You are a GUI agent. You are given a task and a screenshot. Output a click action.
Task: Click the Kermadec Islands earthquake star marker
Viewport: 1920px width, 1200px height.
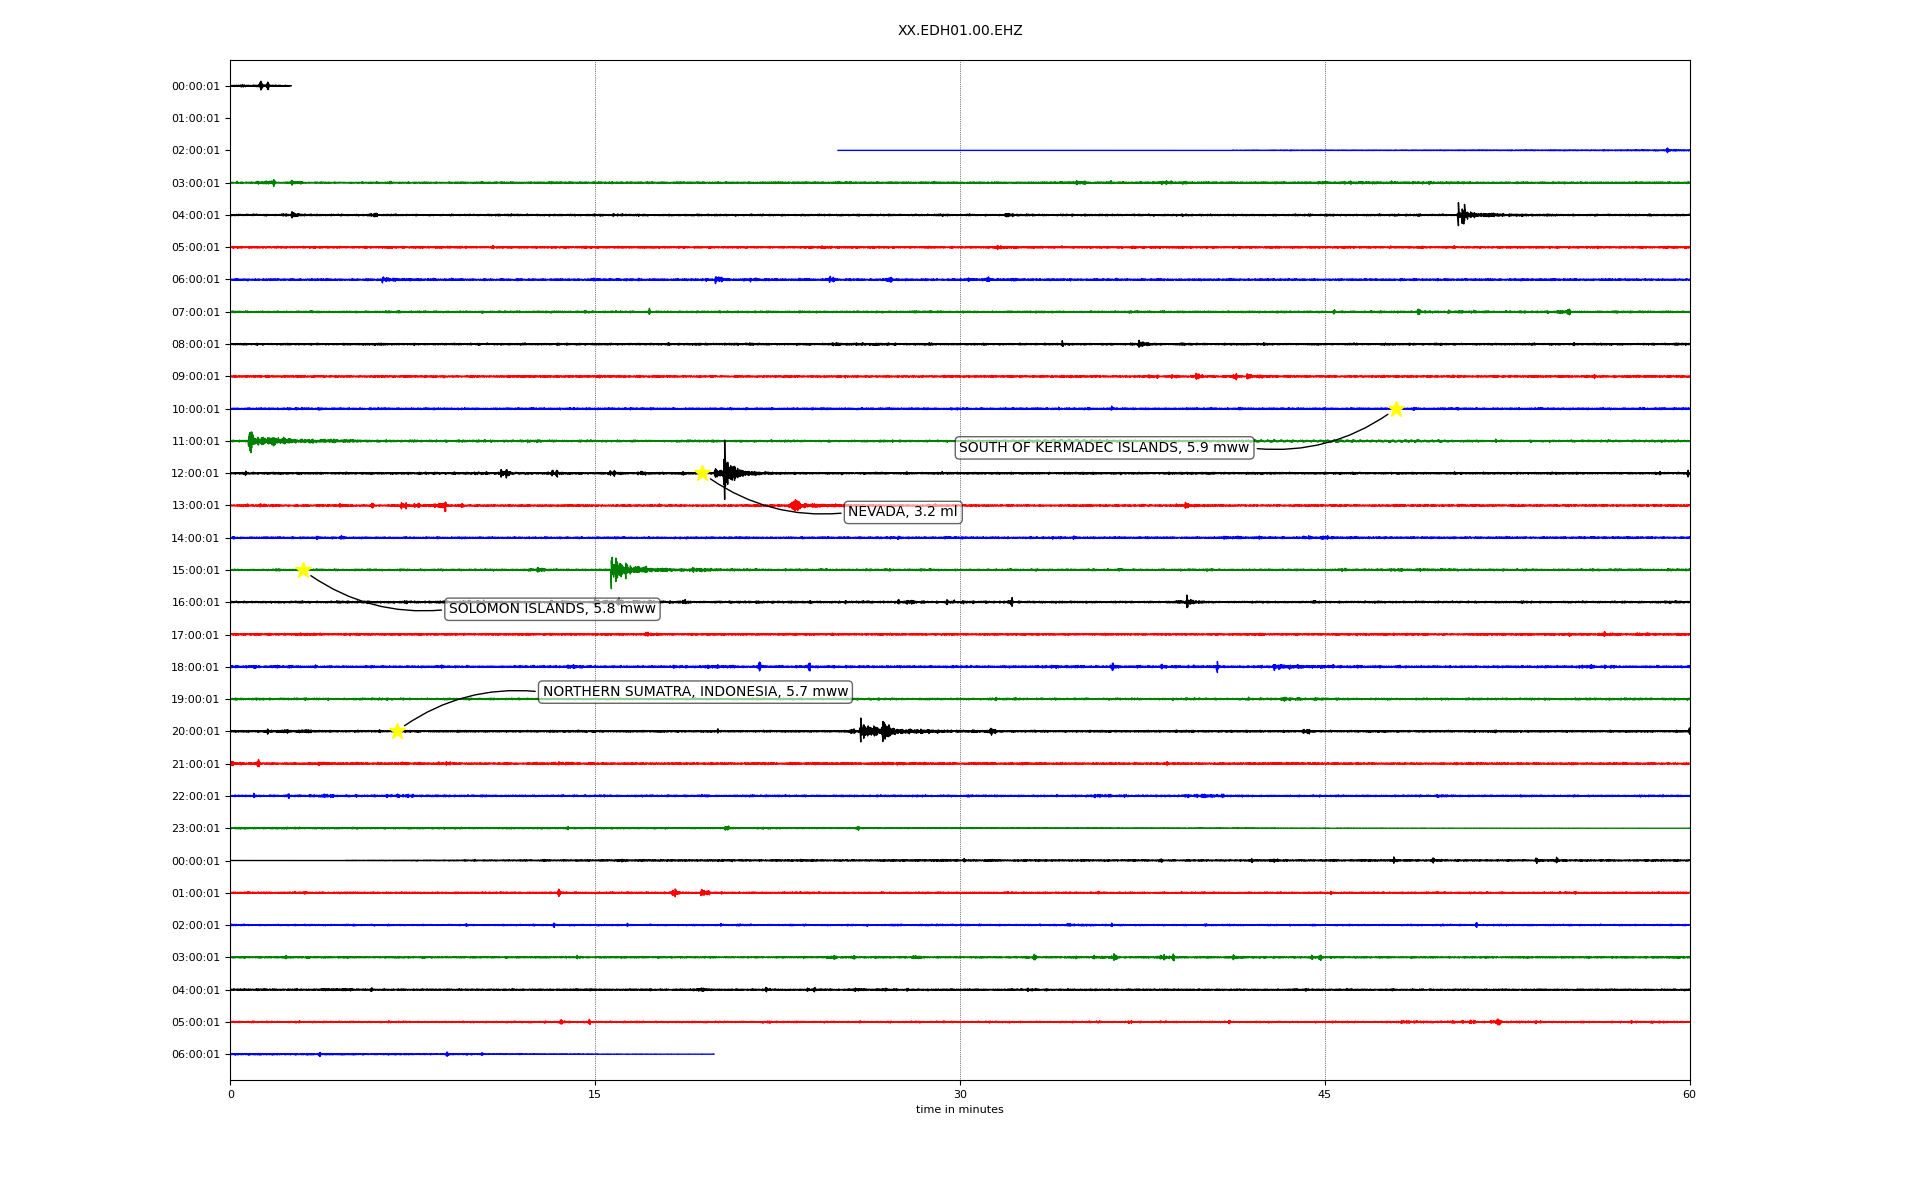tap(1396, 409)
